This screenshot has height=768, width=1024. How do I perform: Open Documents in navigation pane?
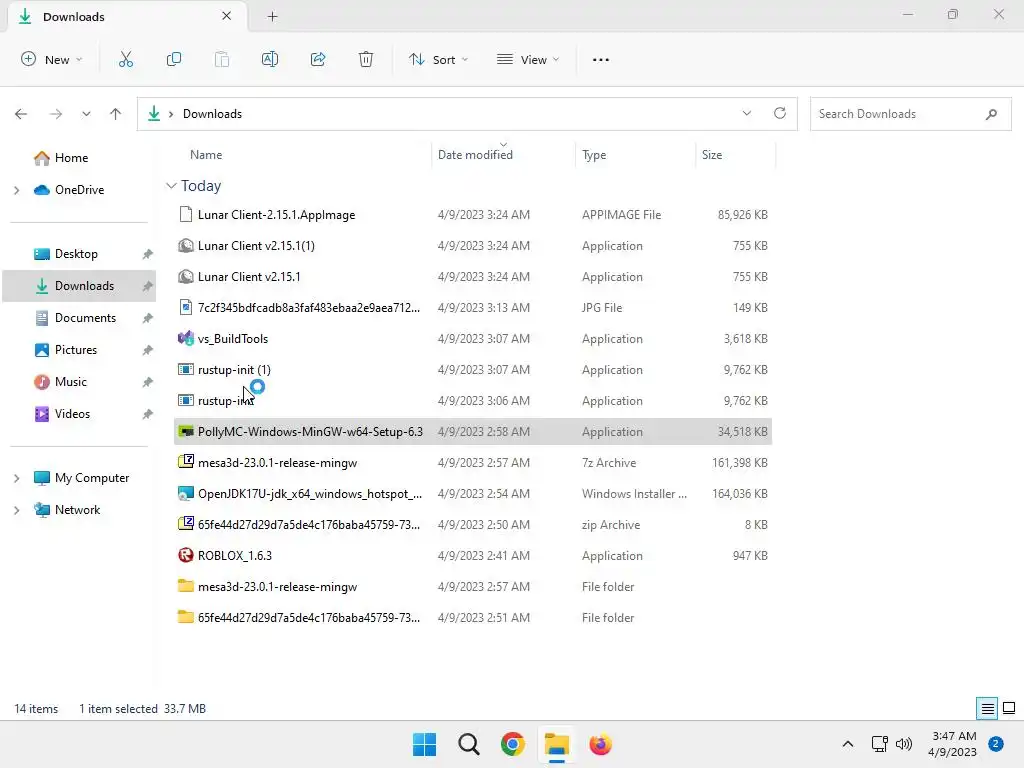(85, 317)
